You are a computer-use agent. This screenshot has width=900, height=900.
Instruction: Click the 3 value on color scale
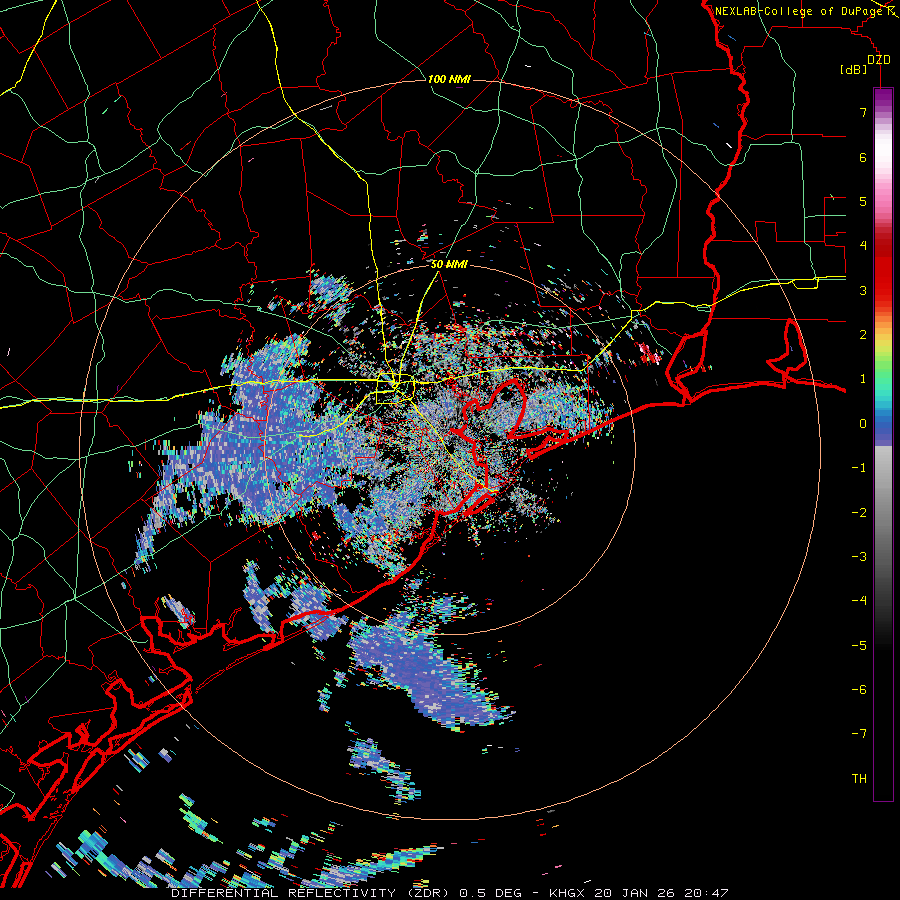pos(863,290)
